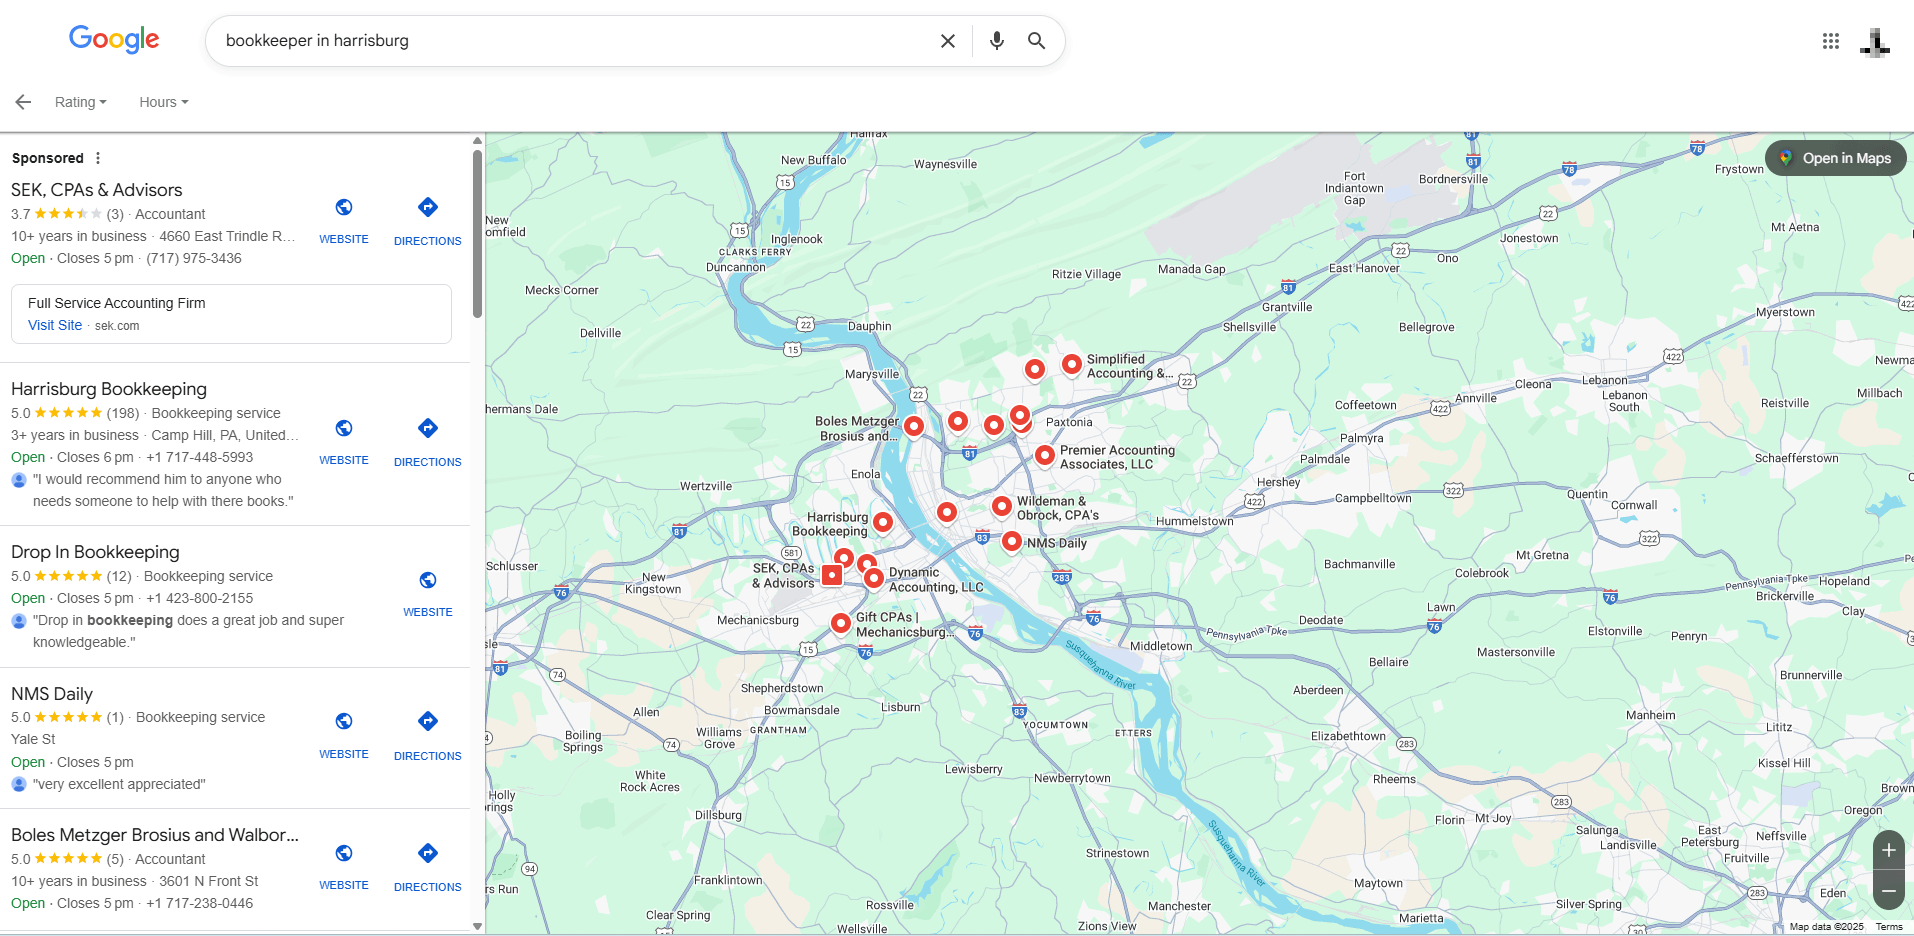Click Open in Maps button
Viewport: 1914px width, 936px height.
(x=1836, y=158)
